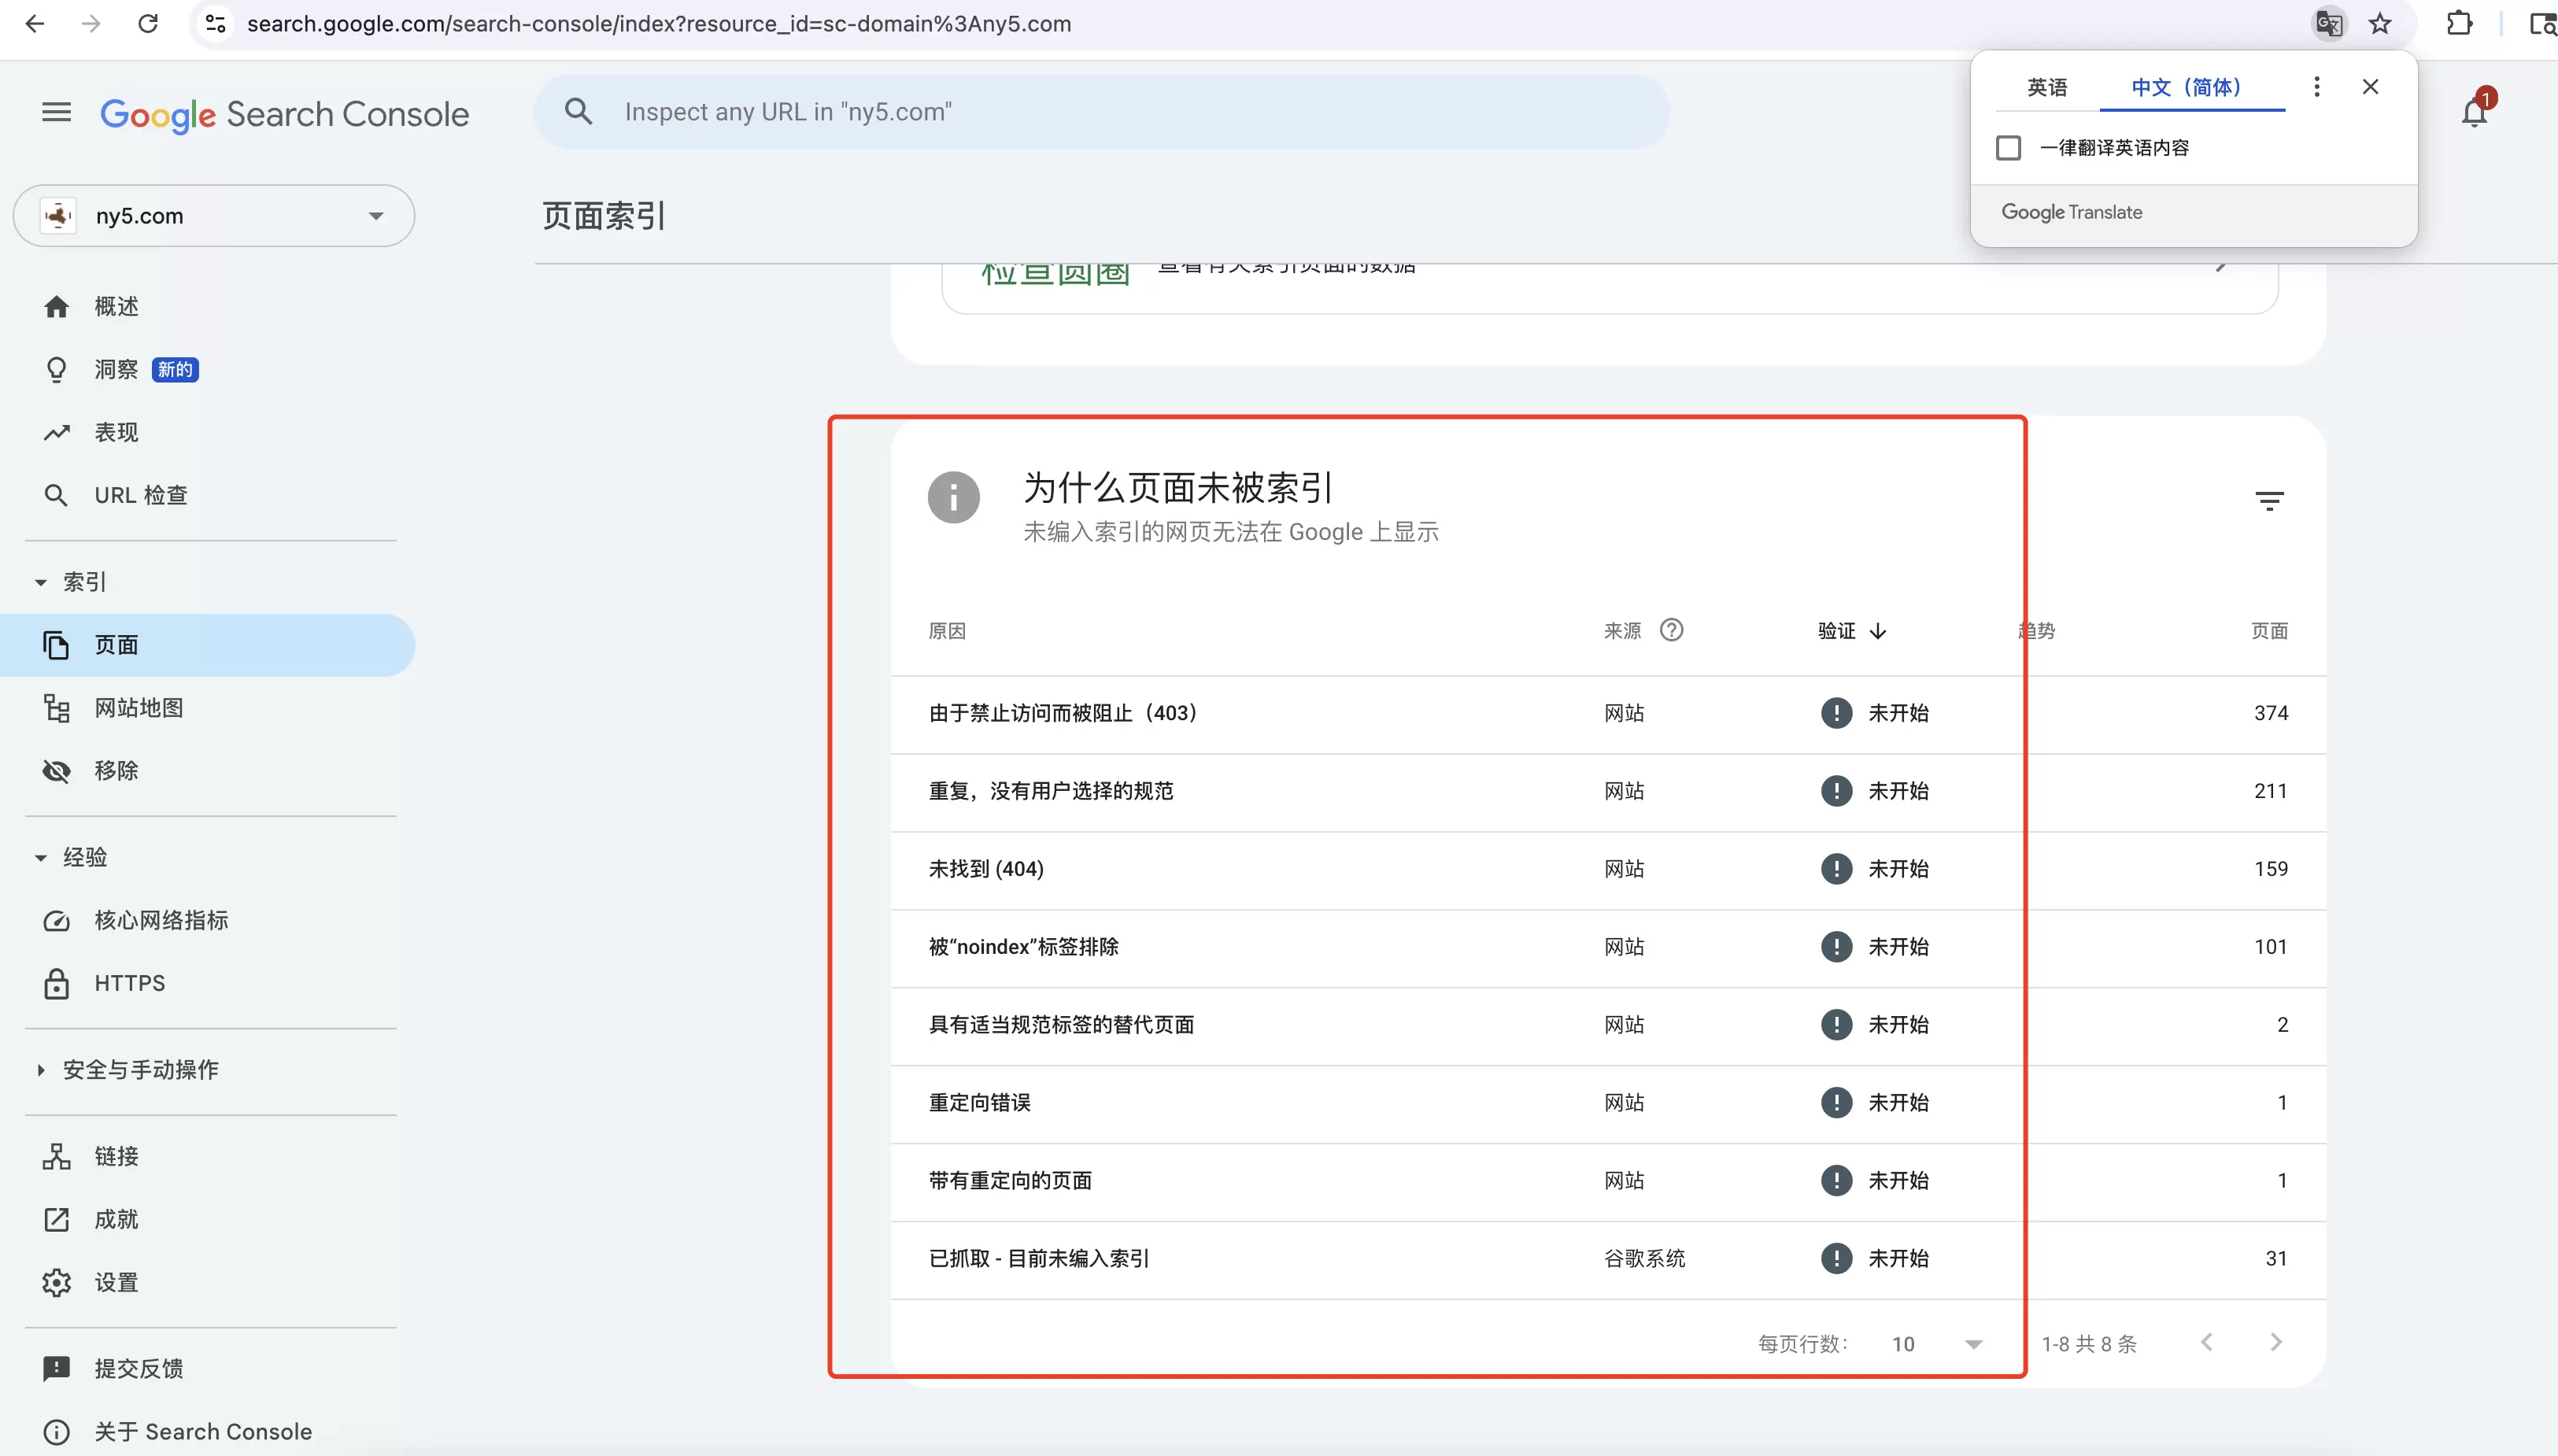Click validation status in the 403 row
This screenshot has height=1456, width=2558.
point(1875,713)
